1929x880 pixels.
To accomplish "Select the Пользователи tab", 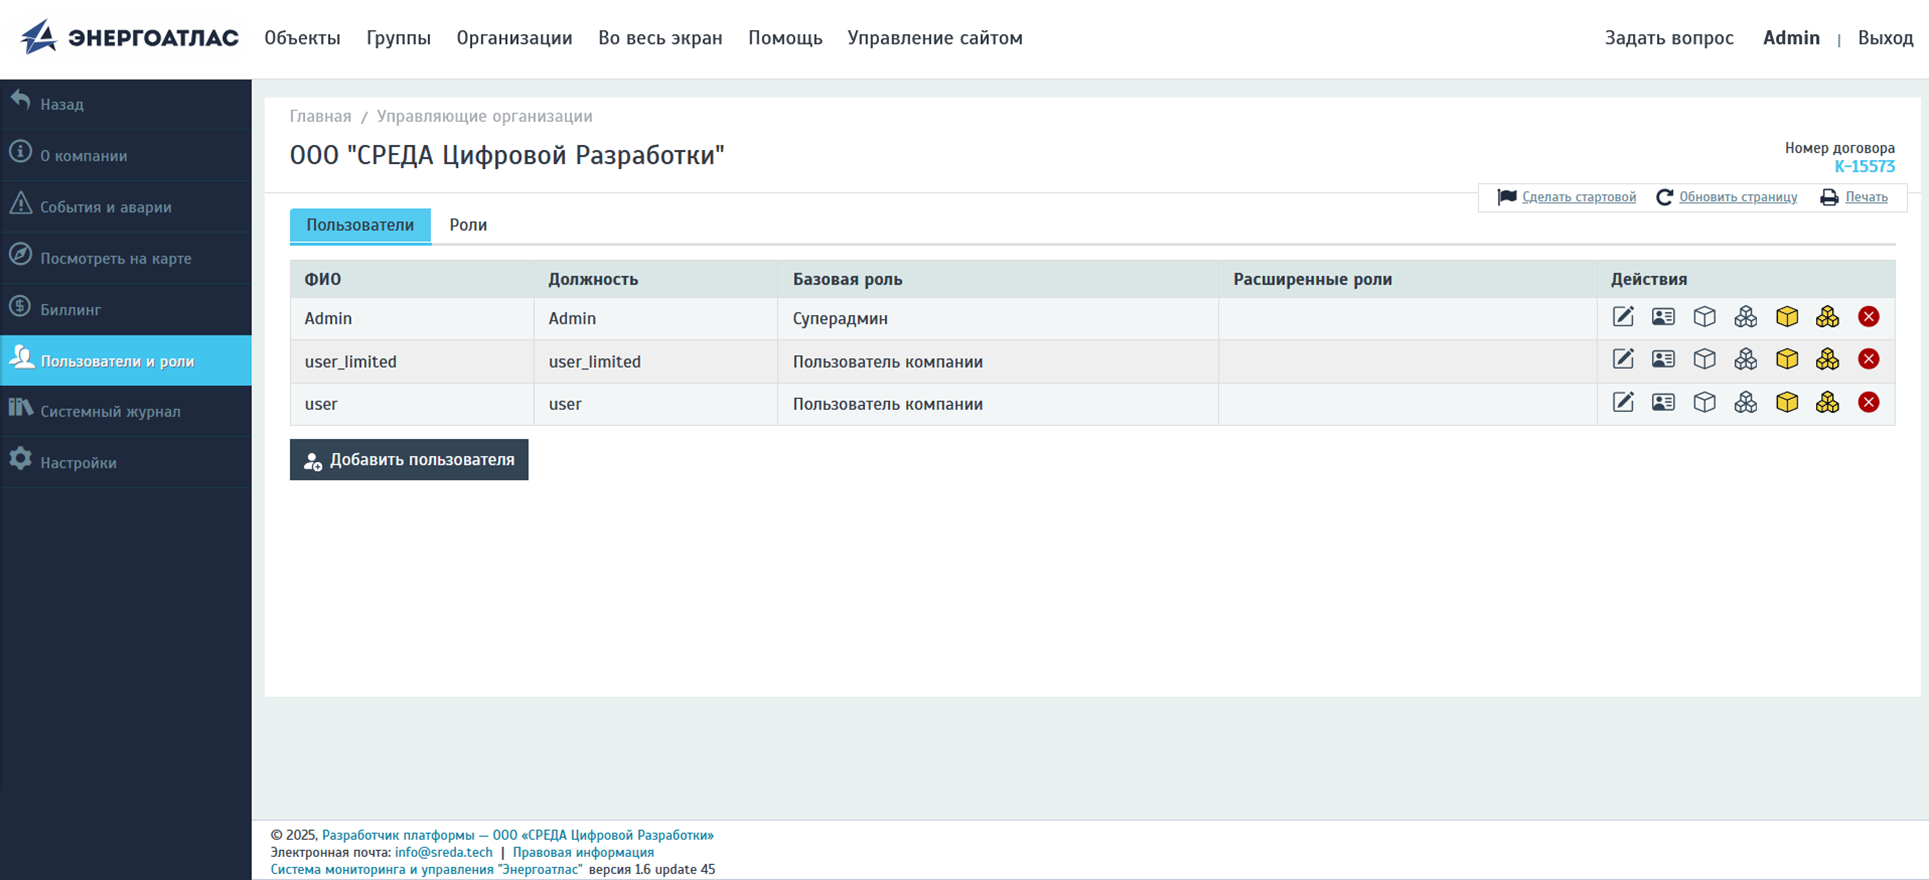I will point(360,225).
